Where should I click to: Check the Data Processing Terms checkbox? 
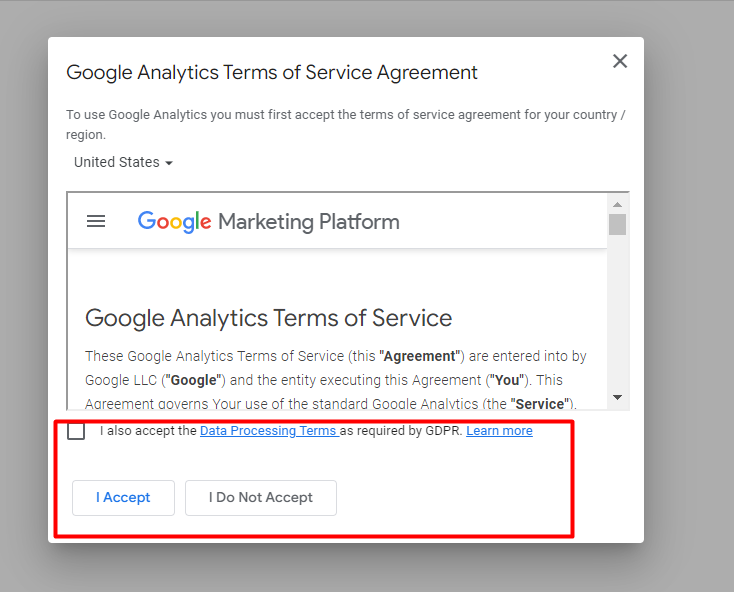pos(76,431)
